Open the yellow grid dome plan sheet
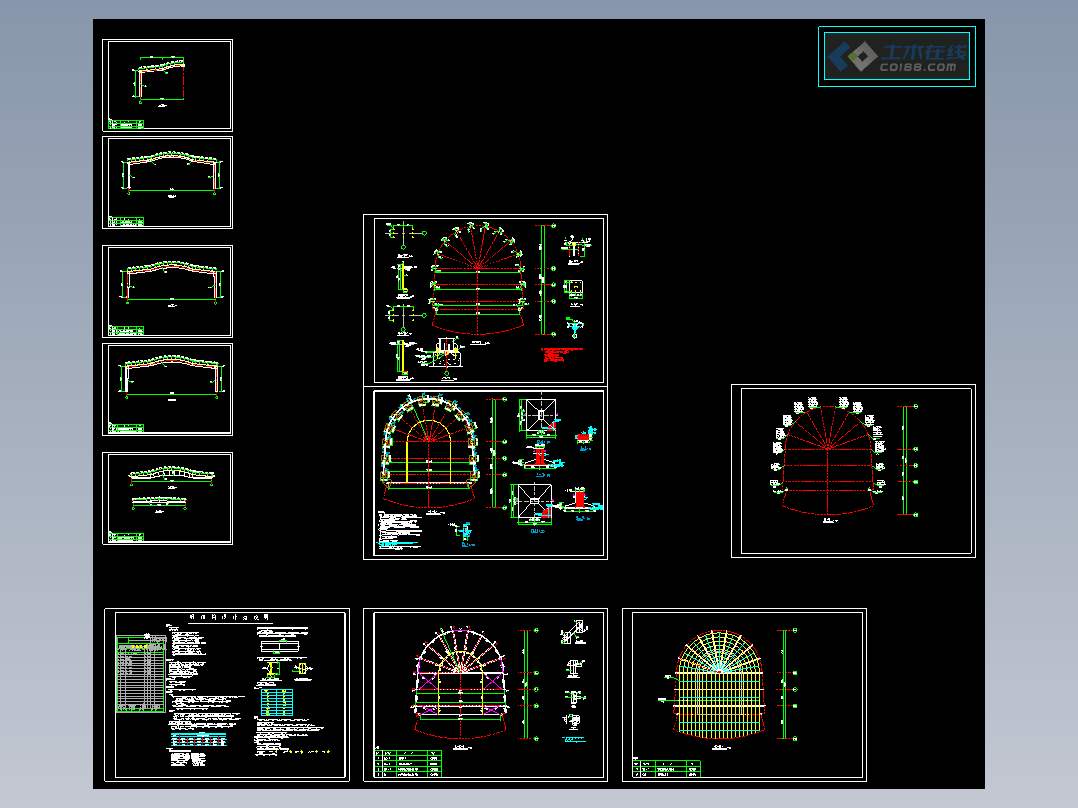 click(x=744, y=695)
